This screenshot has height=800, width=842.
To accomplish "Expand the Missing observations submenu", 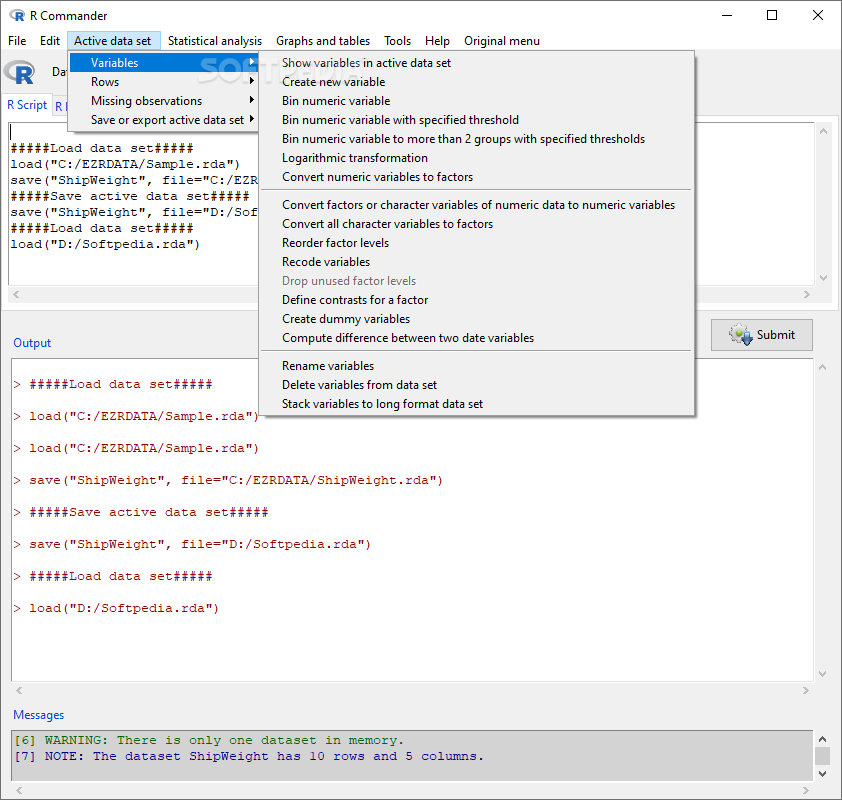I will coord(164,101).
